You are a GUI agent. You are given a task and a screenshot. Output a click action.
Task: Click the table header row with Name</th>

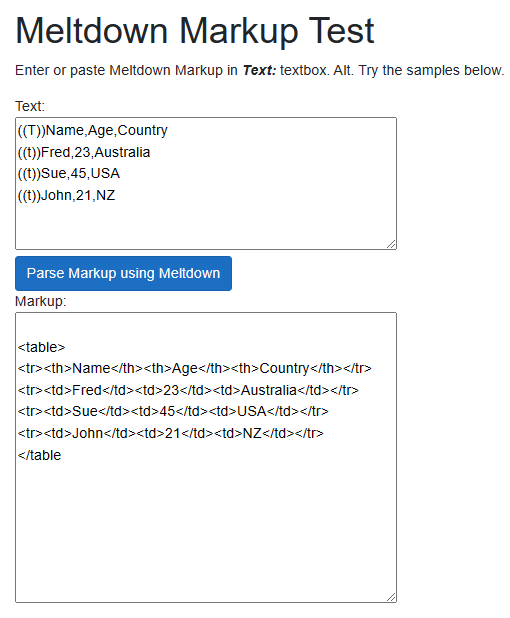click(x=195, y=368)
